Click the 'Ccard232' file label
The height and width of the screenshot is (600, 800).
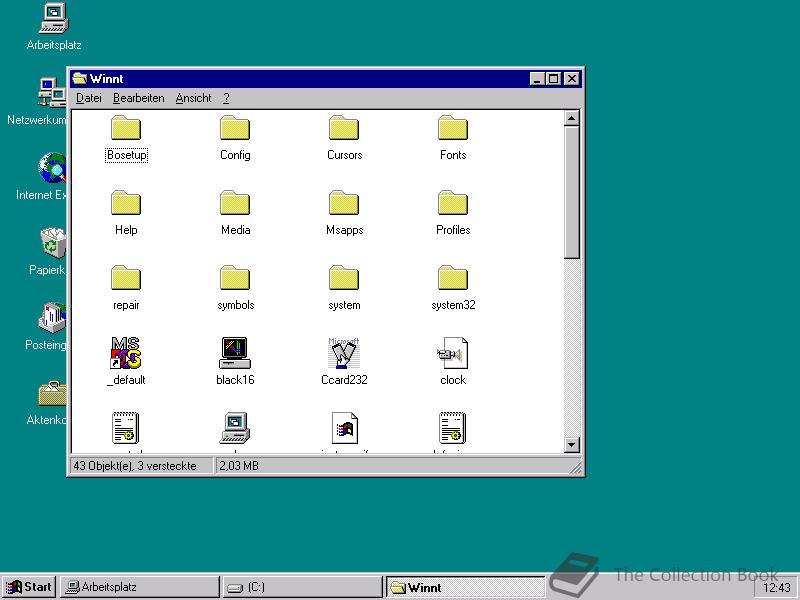click(x=344, y=380)
